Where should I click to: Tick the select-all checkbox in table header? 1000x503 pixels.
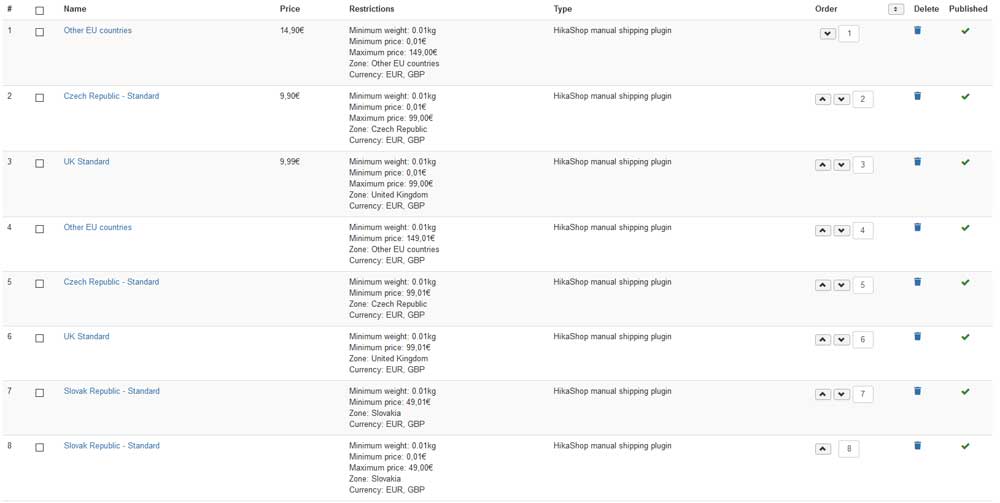40,10
